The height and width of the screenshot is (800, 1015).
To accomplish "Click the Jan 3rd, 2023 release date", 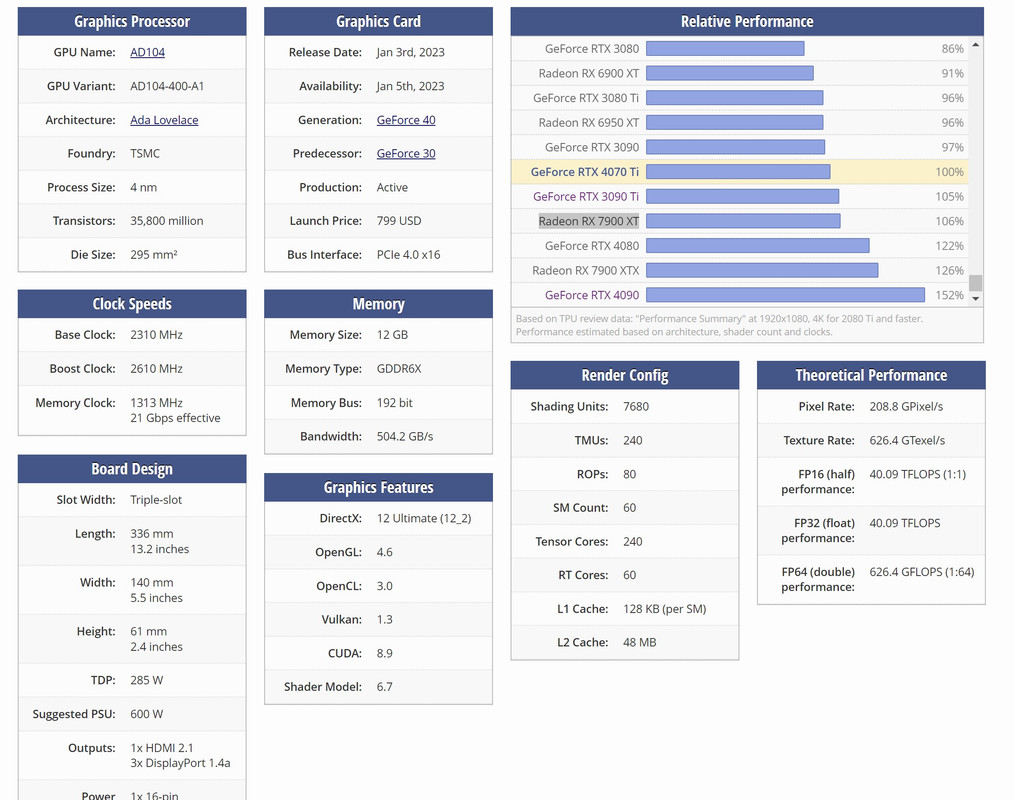I will [x=410, y=52].
